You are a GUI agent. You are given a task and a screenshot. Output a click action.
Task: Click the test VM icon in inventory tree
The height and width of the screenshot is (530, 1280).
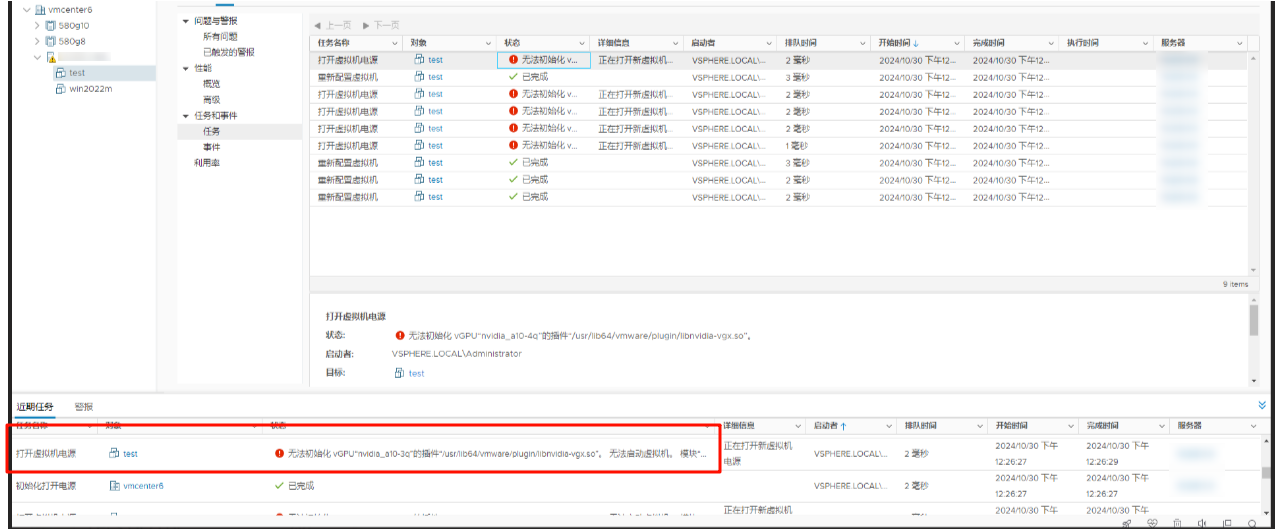(61, 73)
